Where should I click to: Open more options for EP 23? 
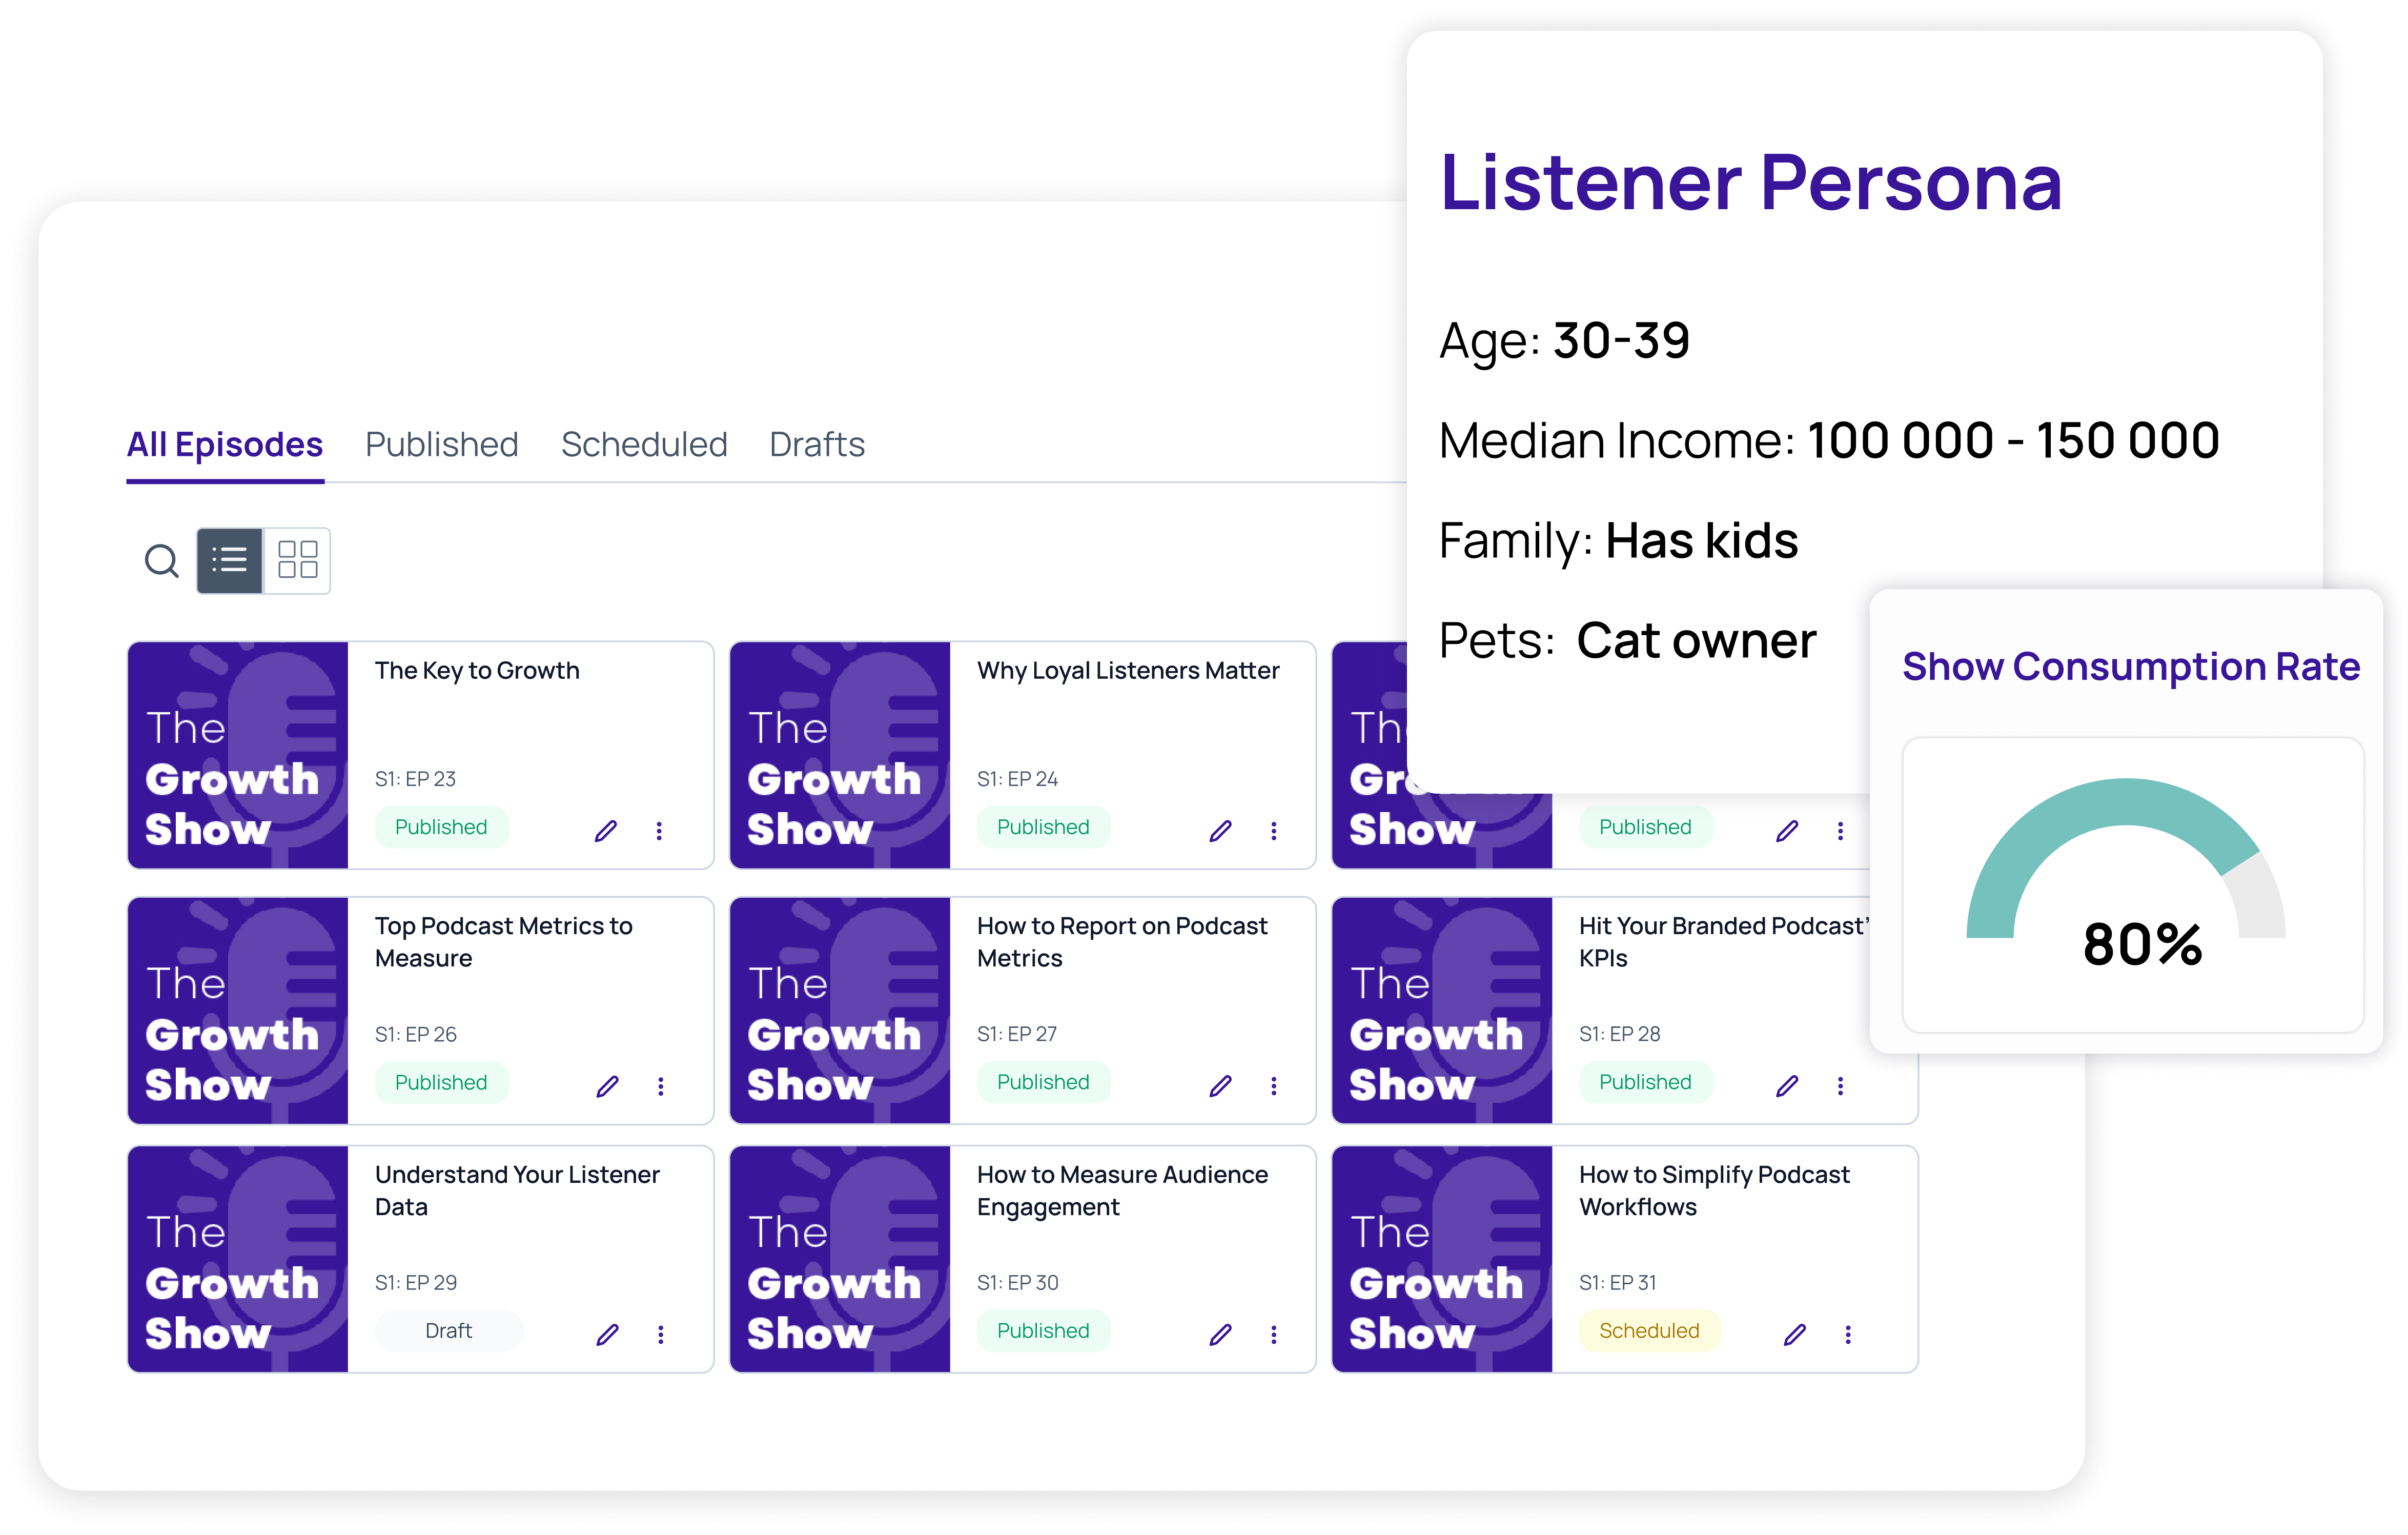tap(659, 831)
